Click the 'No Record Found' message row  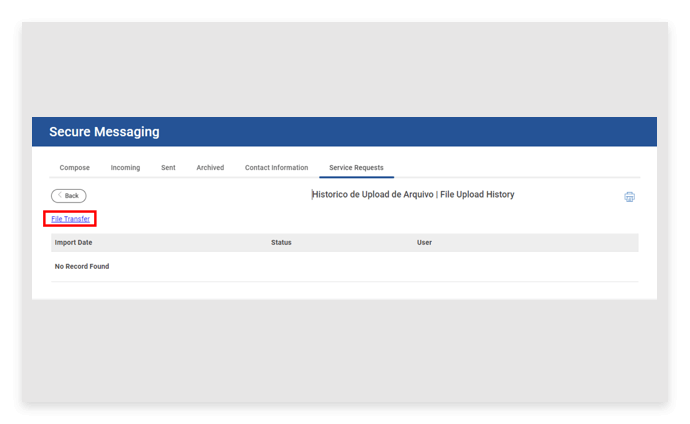tap(82, 267)
